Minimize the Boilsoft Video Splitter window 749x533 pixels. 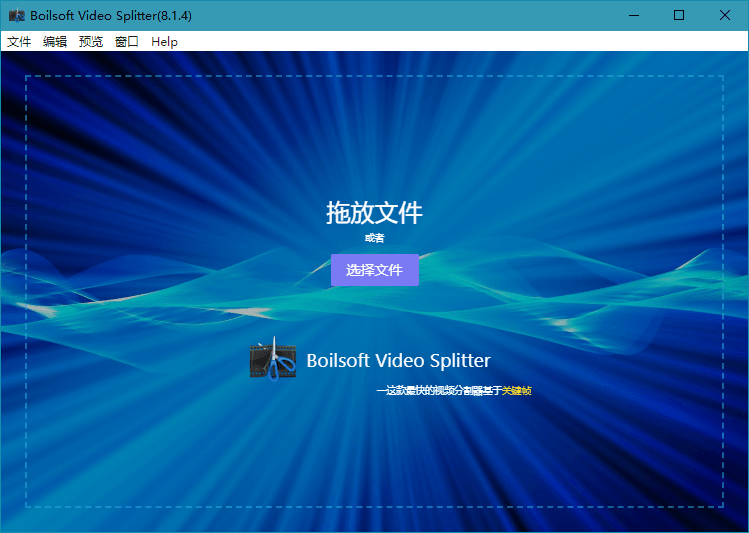633,15
